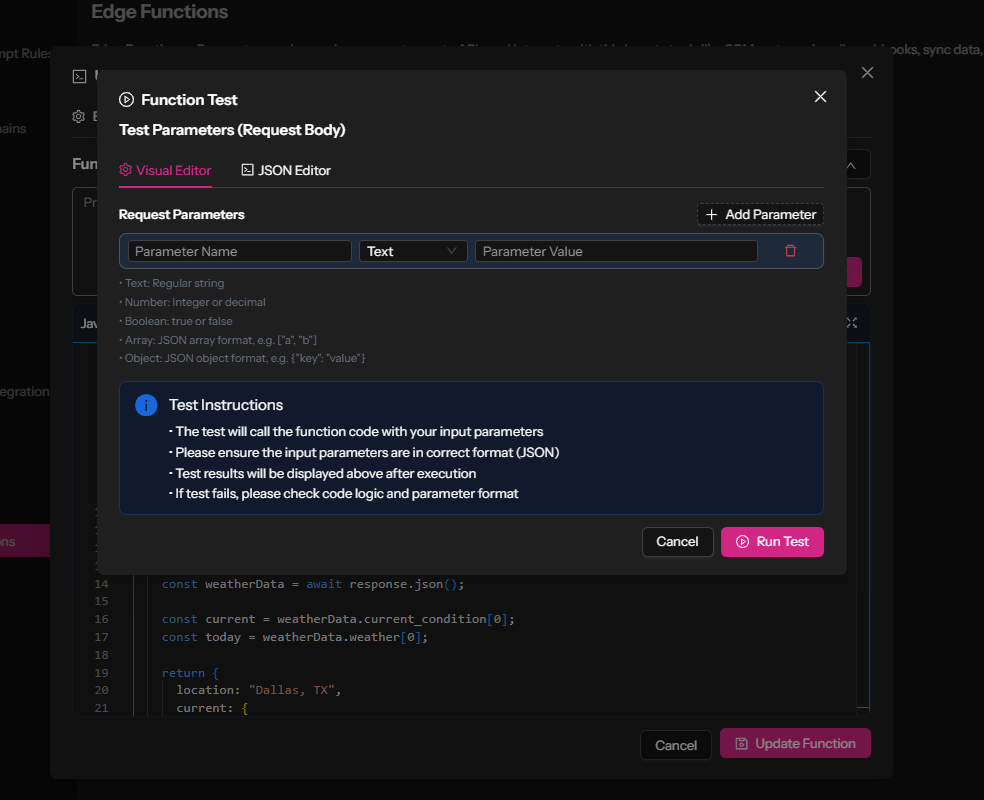This screenshot has height=800, width=984.
Task: Close the background edit function panel
Action: tap(867, 73)
